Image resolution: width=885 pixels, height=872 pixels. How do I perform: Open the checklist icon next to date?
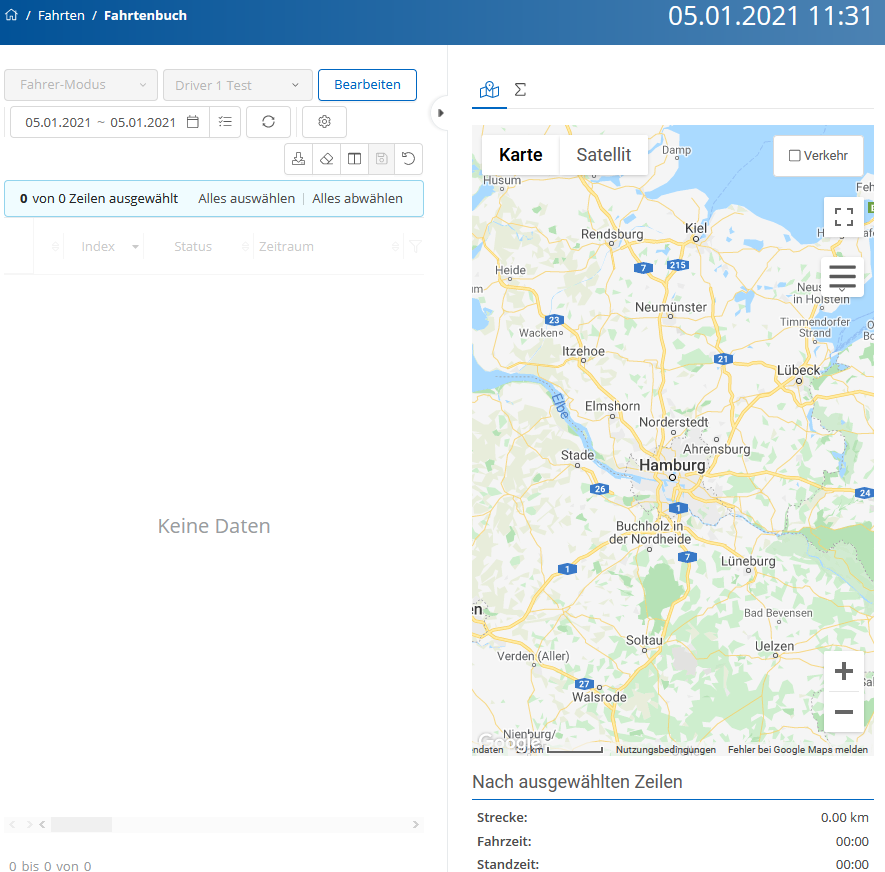click(x=225, y=122)
